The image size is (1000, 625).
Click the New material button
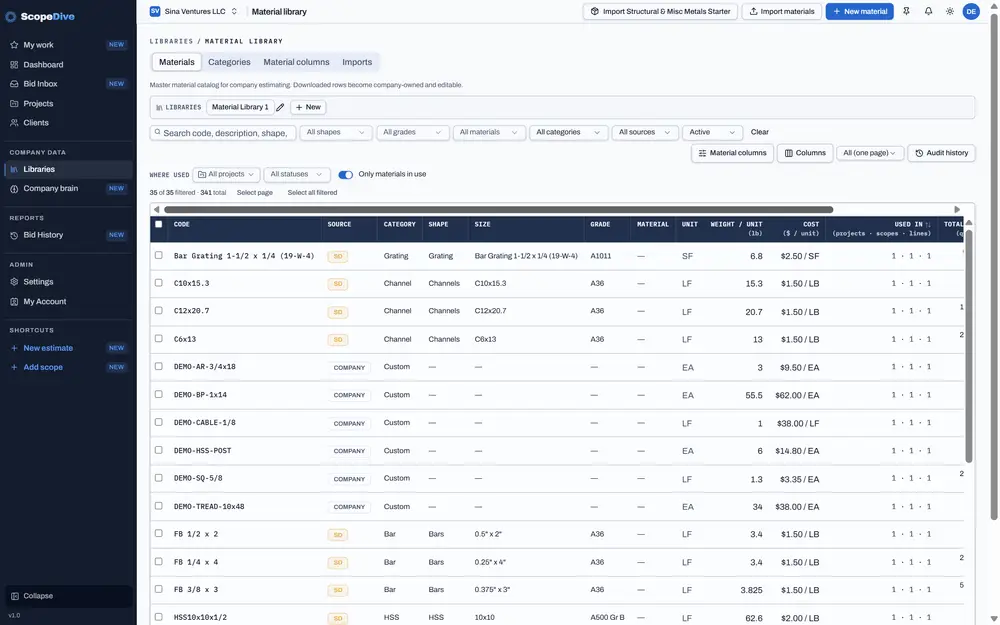(859, 11)
